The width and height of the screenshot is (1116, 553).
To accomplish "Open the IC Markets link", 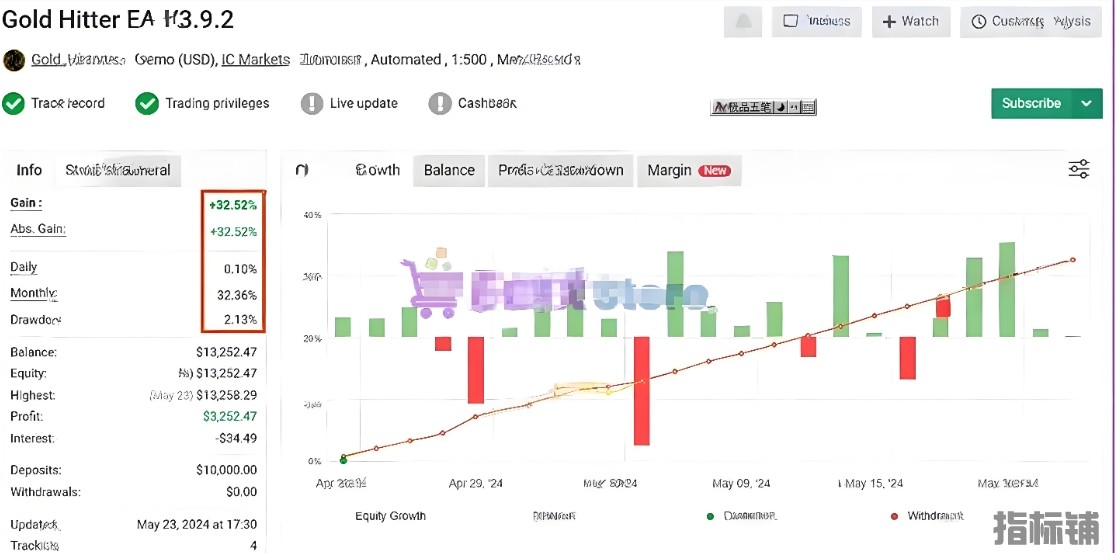I will [x=256, y=60].
